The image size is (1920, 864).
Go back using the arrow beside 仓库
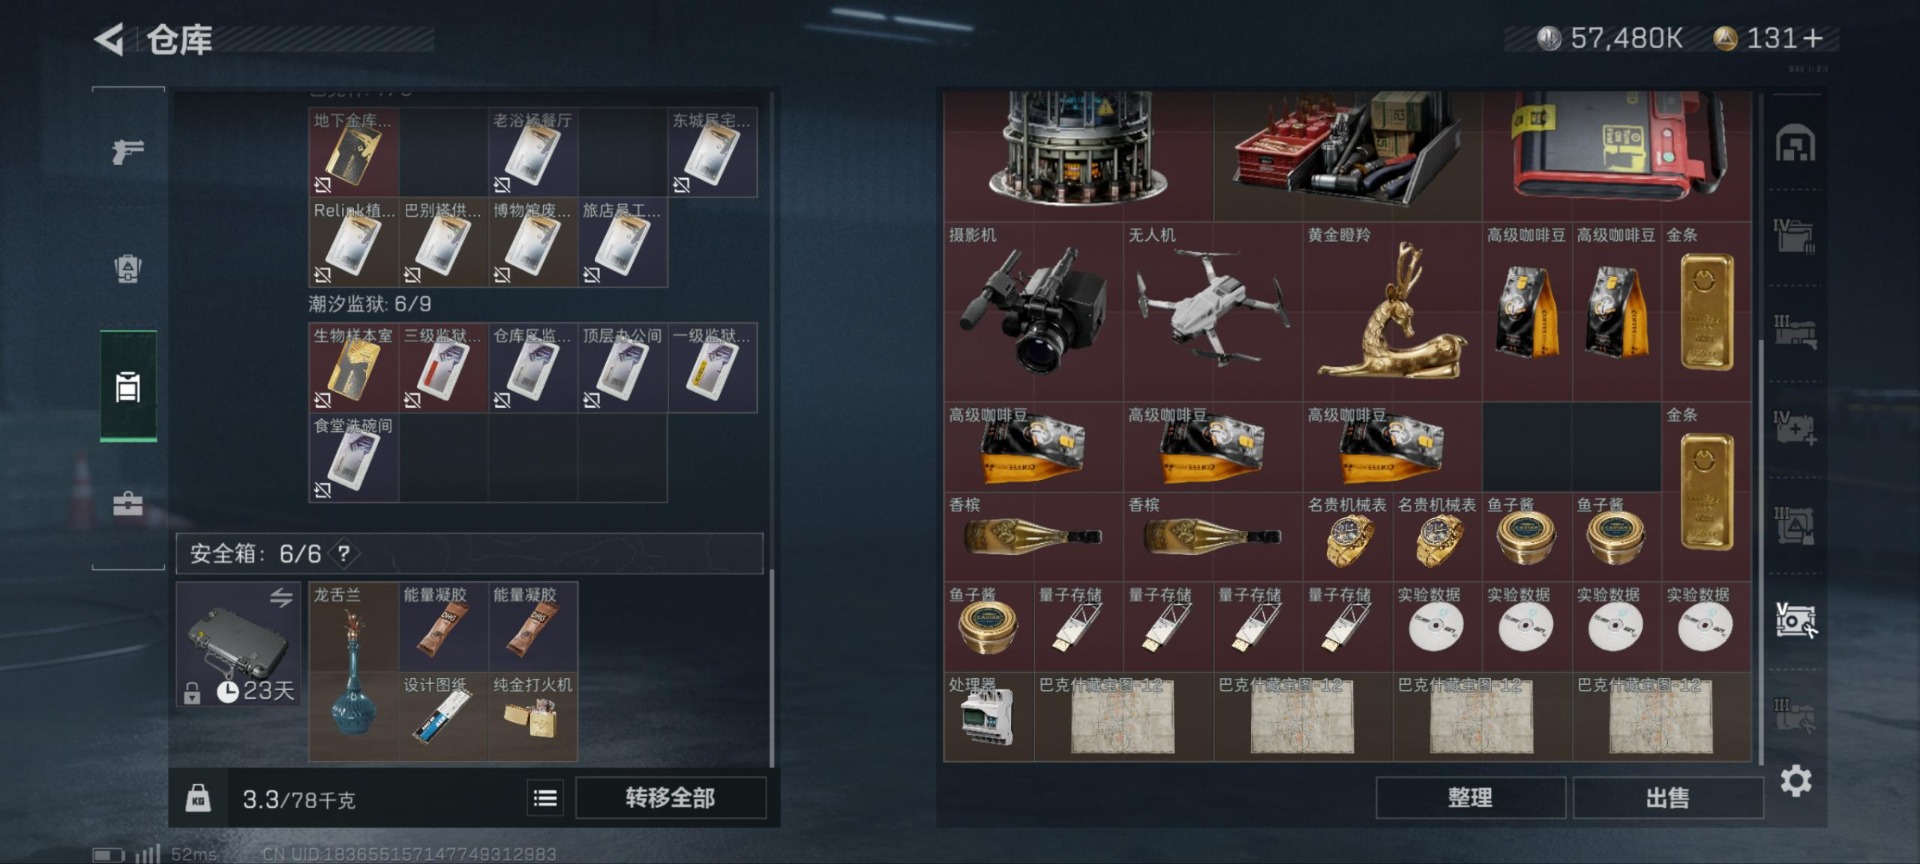(109, 39)
